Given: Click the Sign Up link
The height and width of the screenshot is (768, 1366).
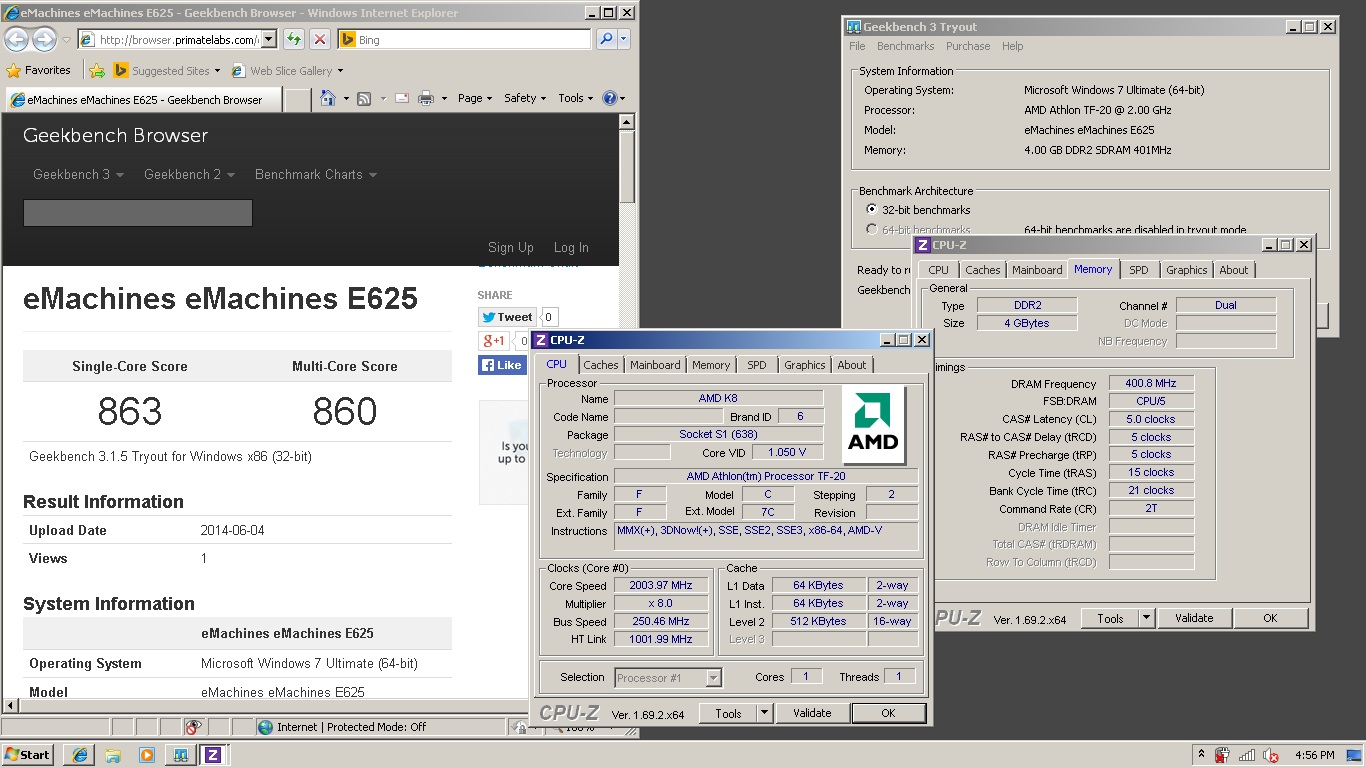Looking at the screenshot, I should click(x=511, y=247).
